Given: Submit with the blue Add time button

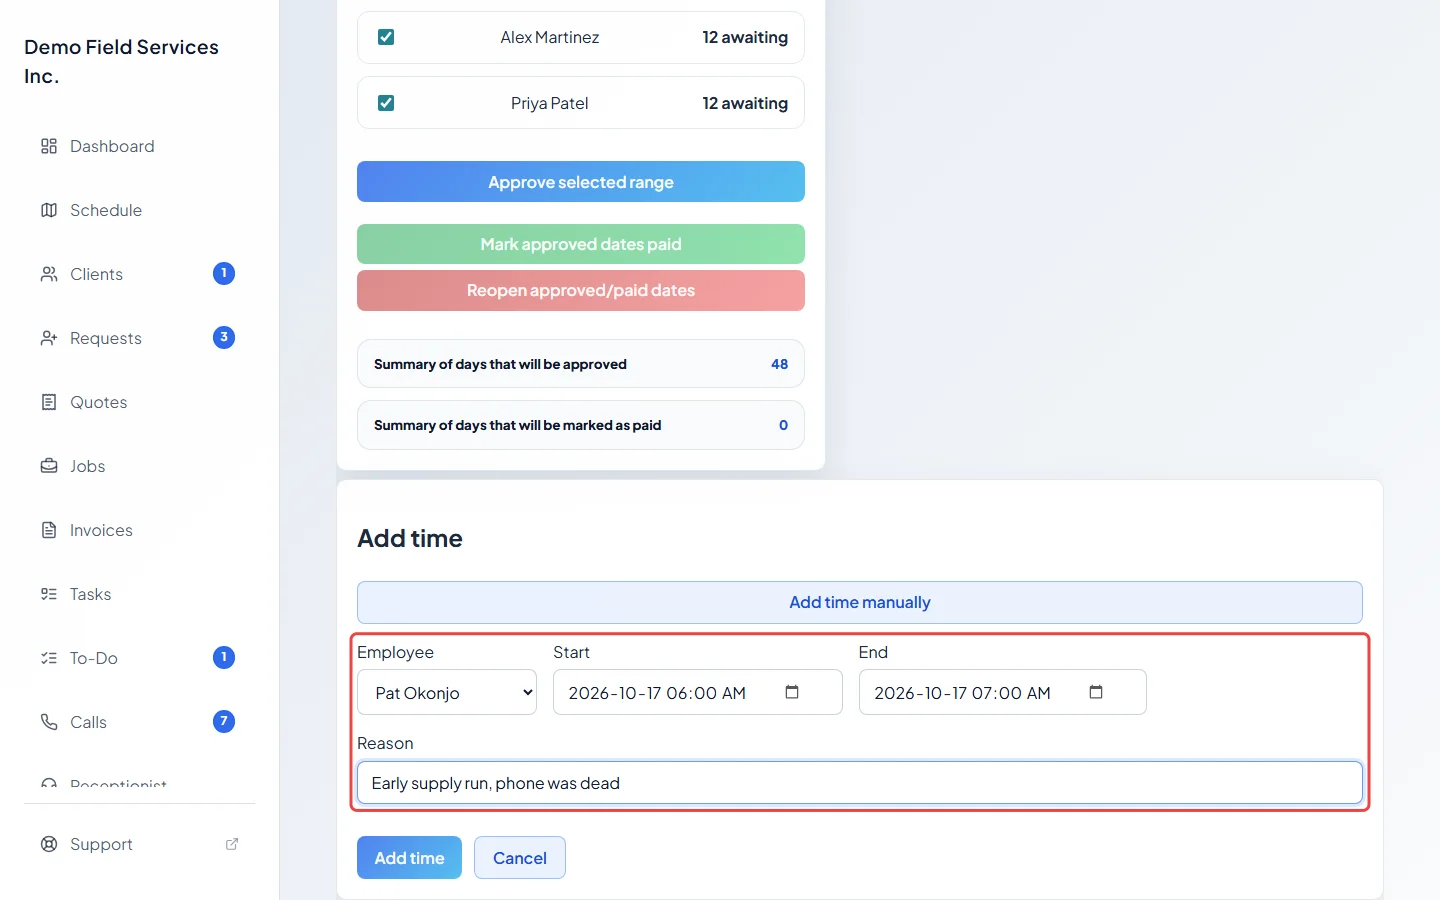Looking at the screenshot, I should point(409,858).
